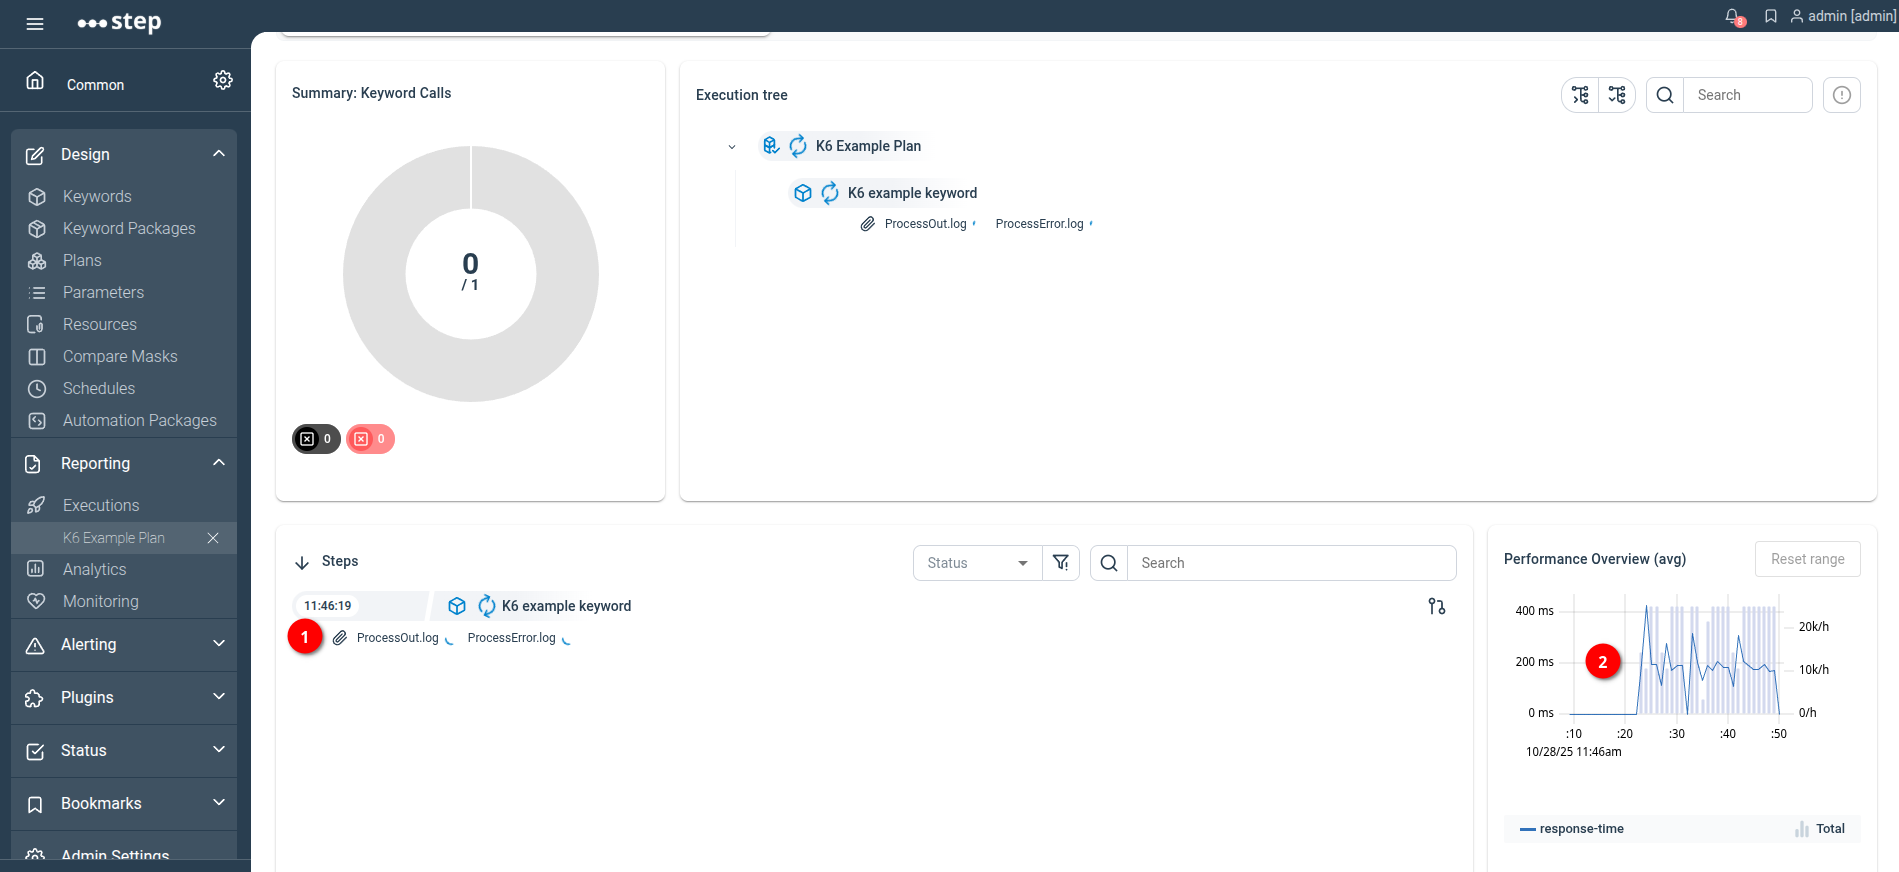1899x872 pixels.
Task: Open Keywords in the sidebar
Action: 97,197
